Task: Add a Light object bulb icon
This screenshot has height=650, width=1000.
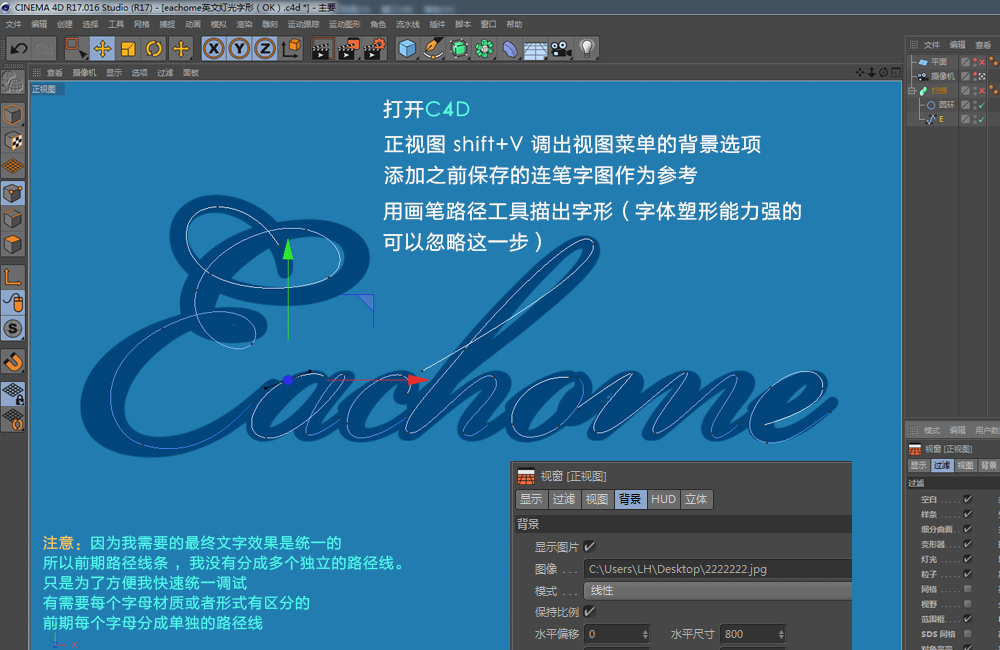Action: pyautogui.click(x=587, y=48)
